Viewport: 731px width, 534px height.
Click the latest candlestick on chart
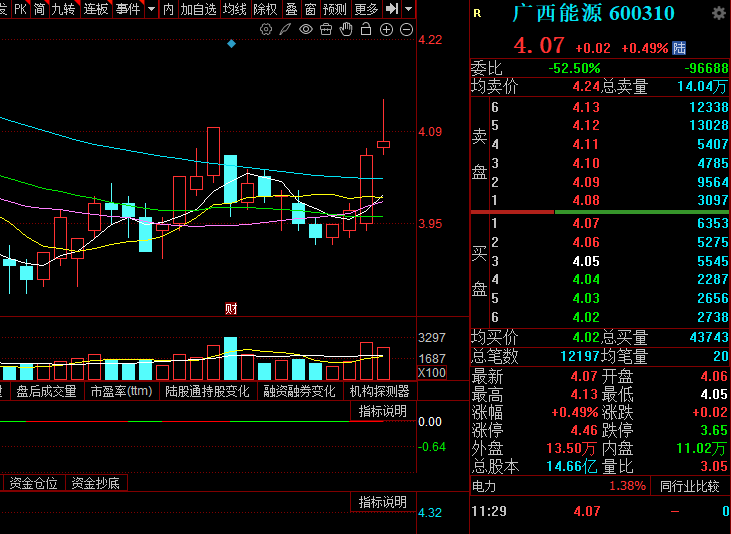383,144
